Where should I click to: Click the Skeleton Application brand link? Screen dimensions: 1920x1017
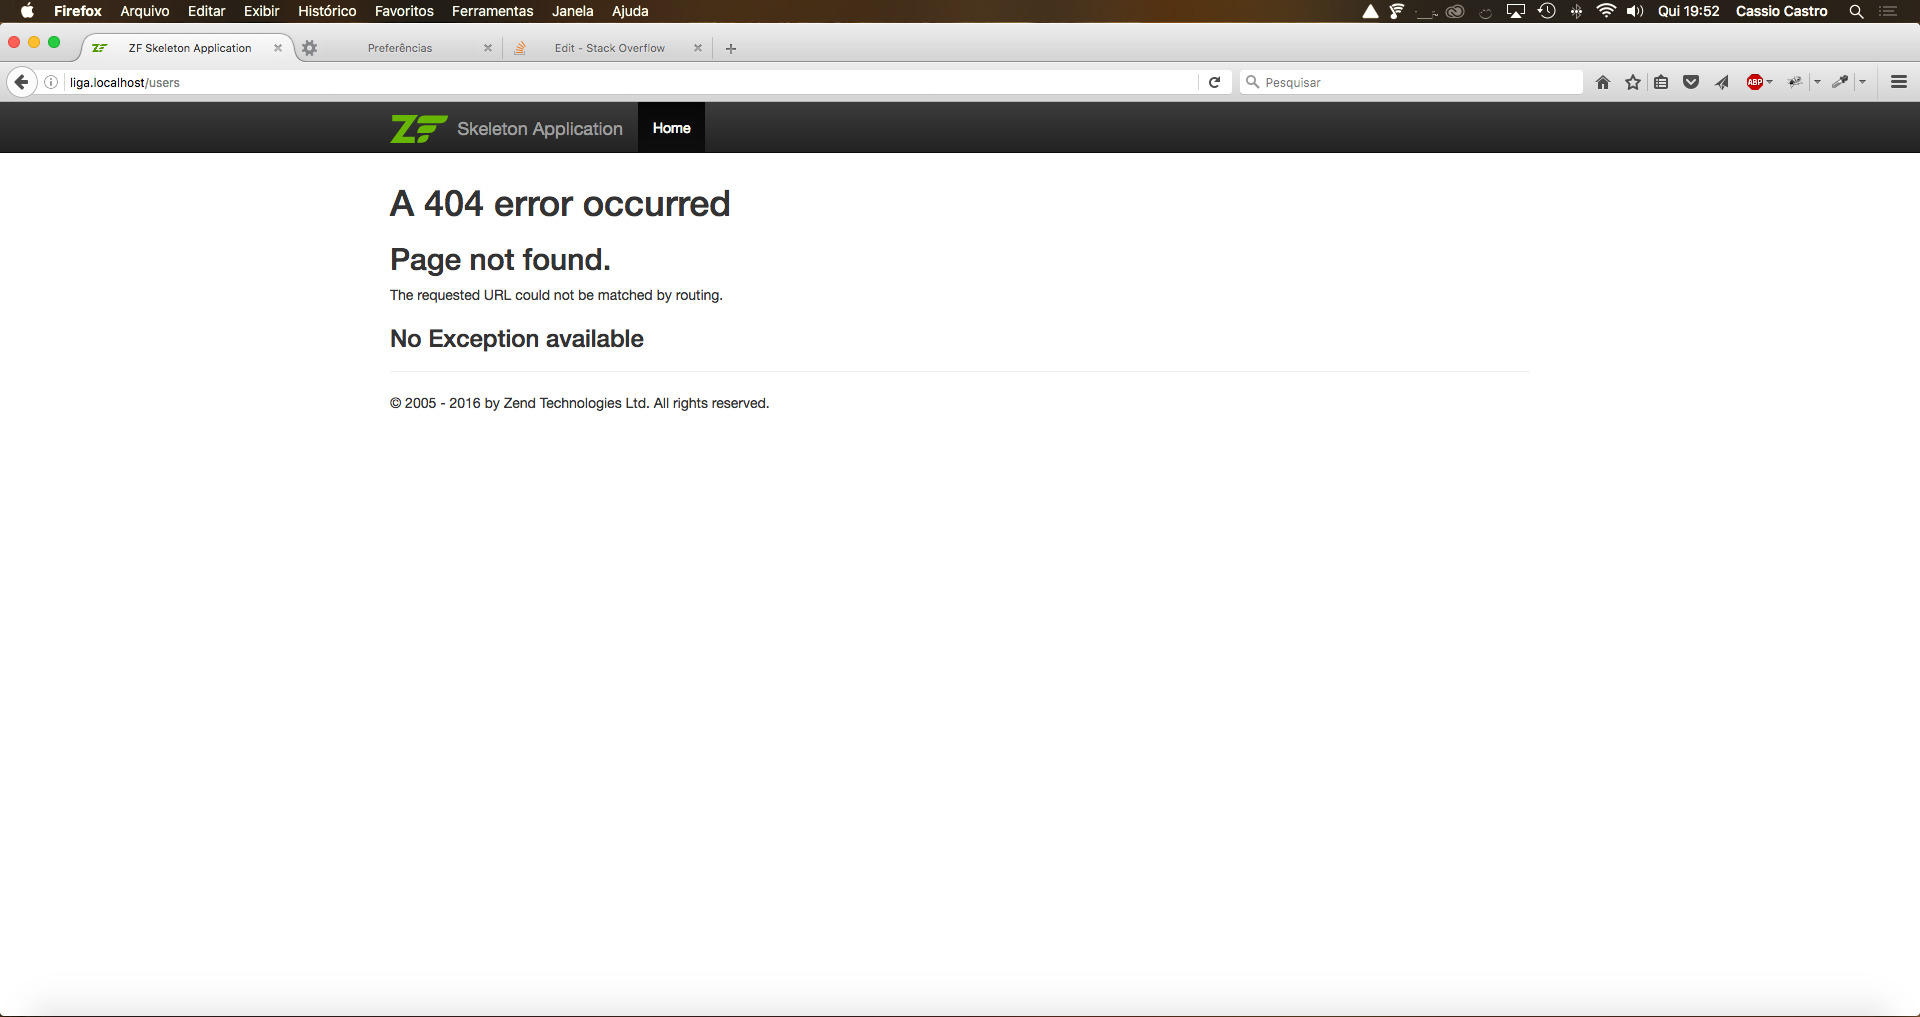coord(540,129)
